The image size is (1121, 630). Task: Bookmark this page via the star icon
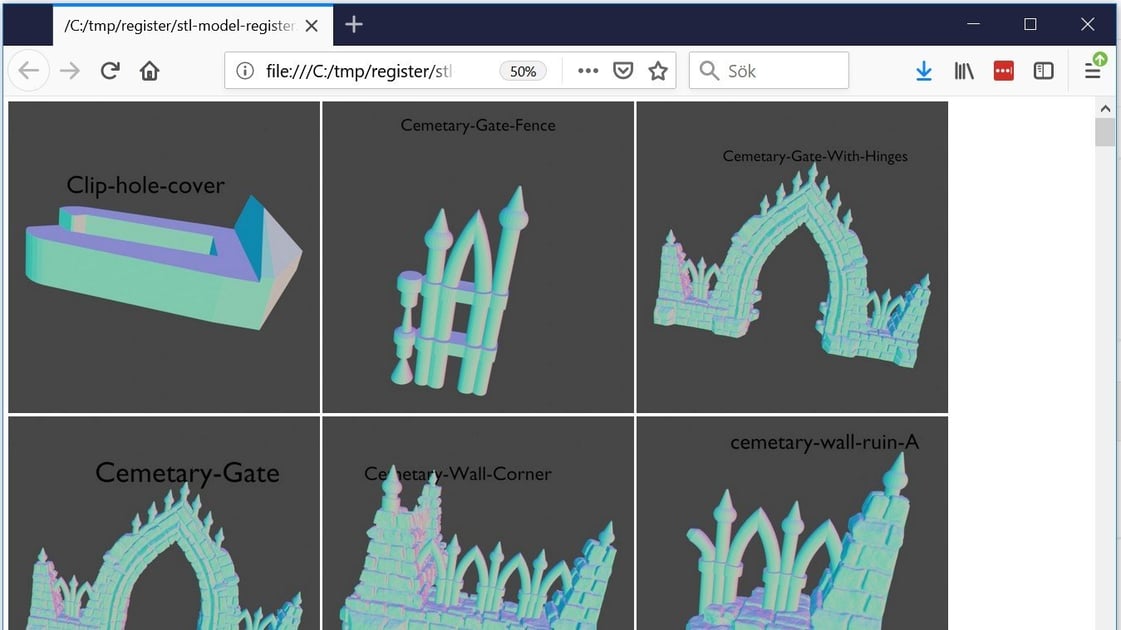tap(657, 70)
